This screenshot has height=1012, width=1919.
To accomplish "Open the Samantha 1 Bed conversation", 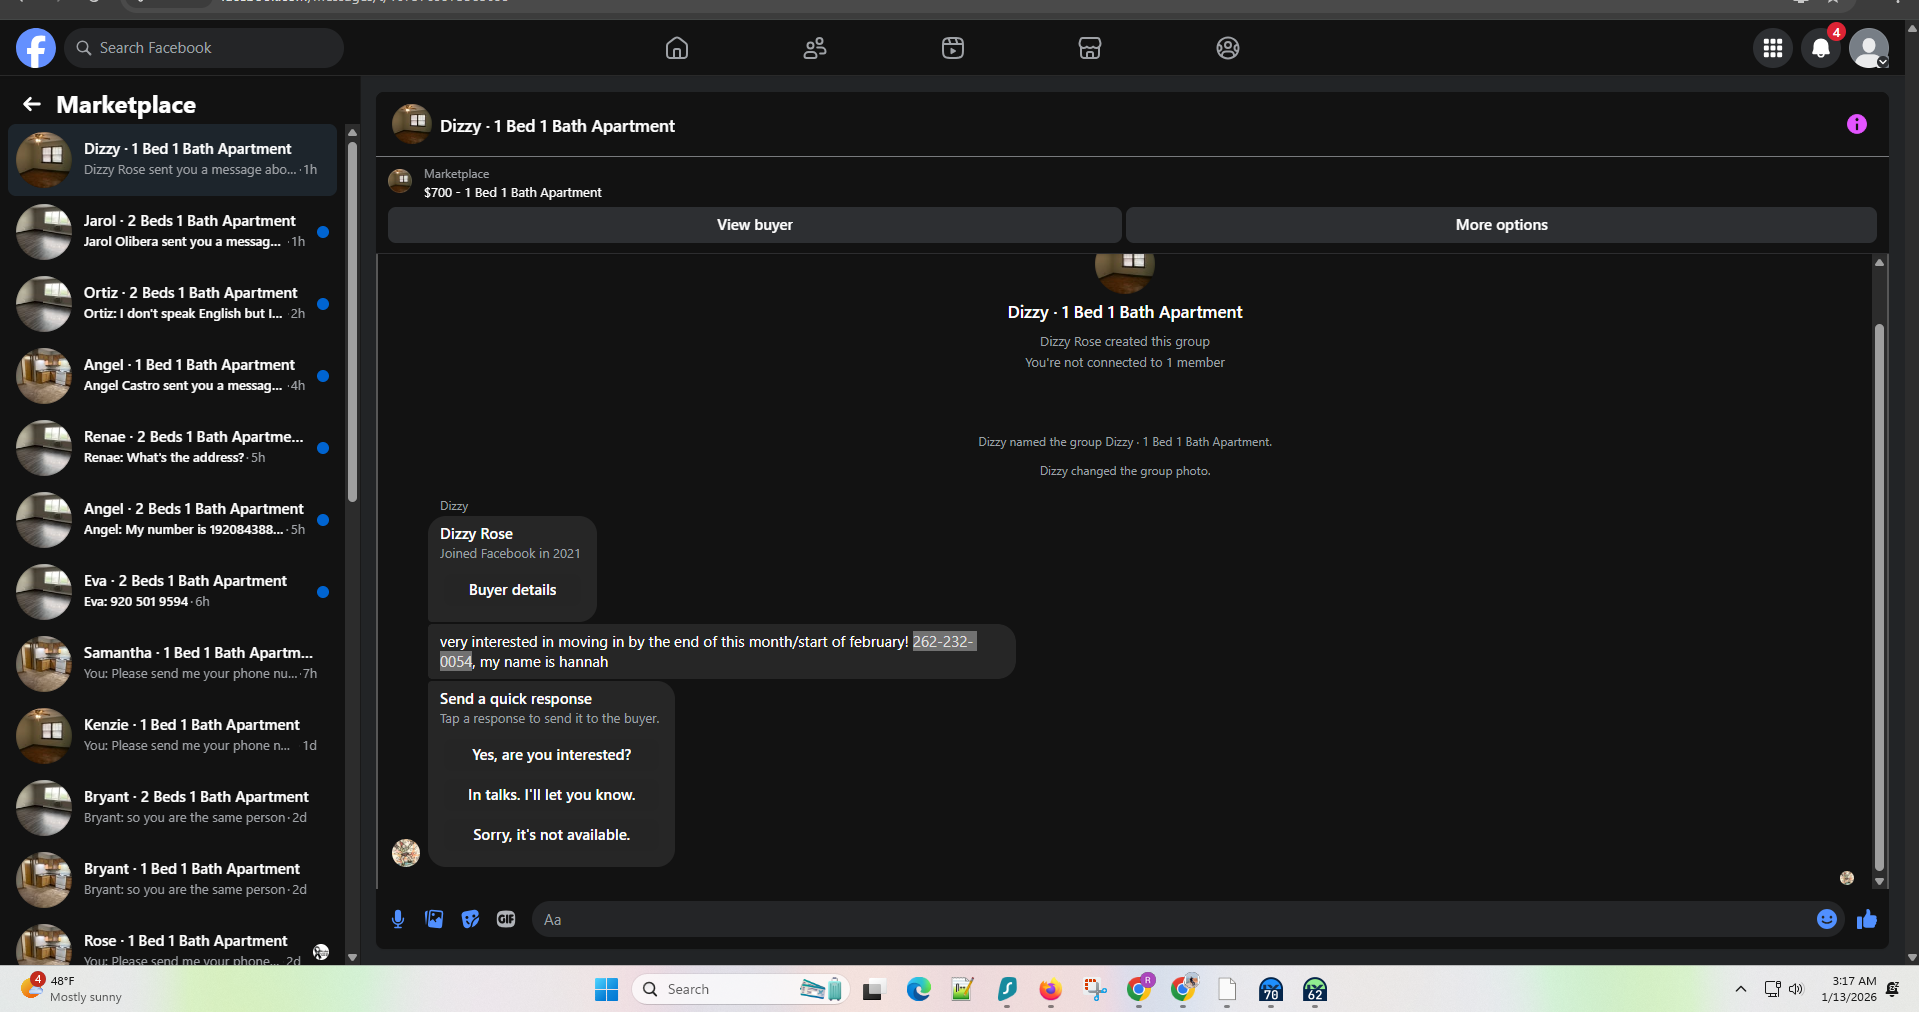I will 172,664.
